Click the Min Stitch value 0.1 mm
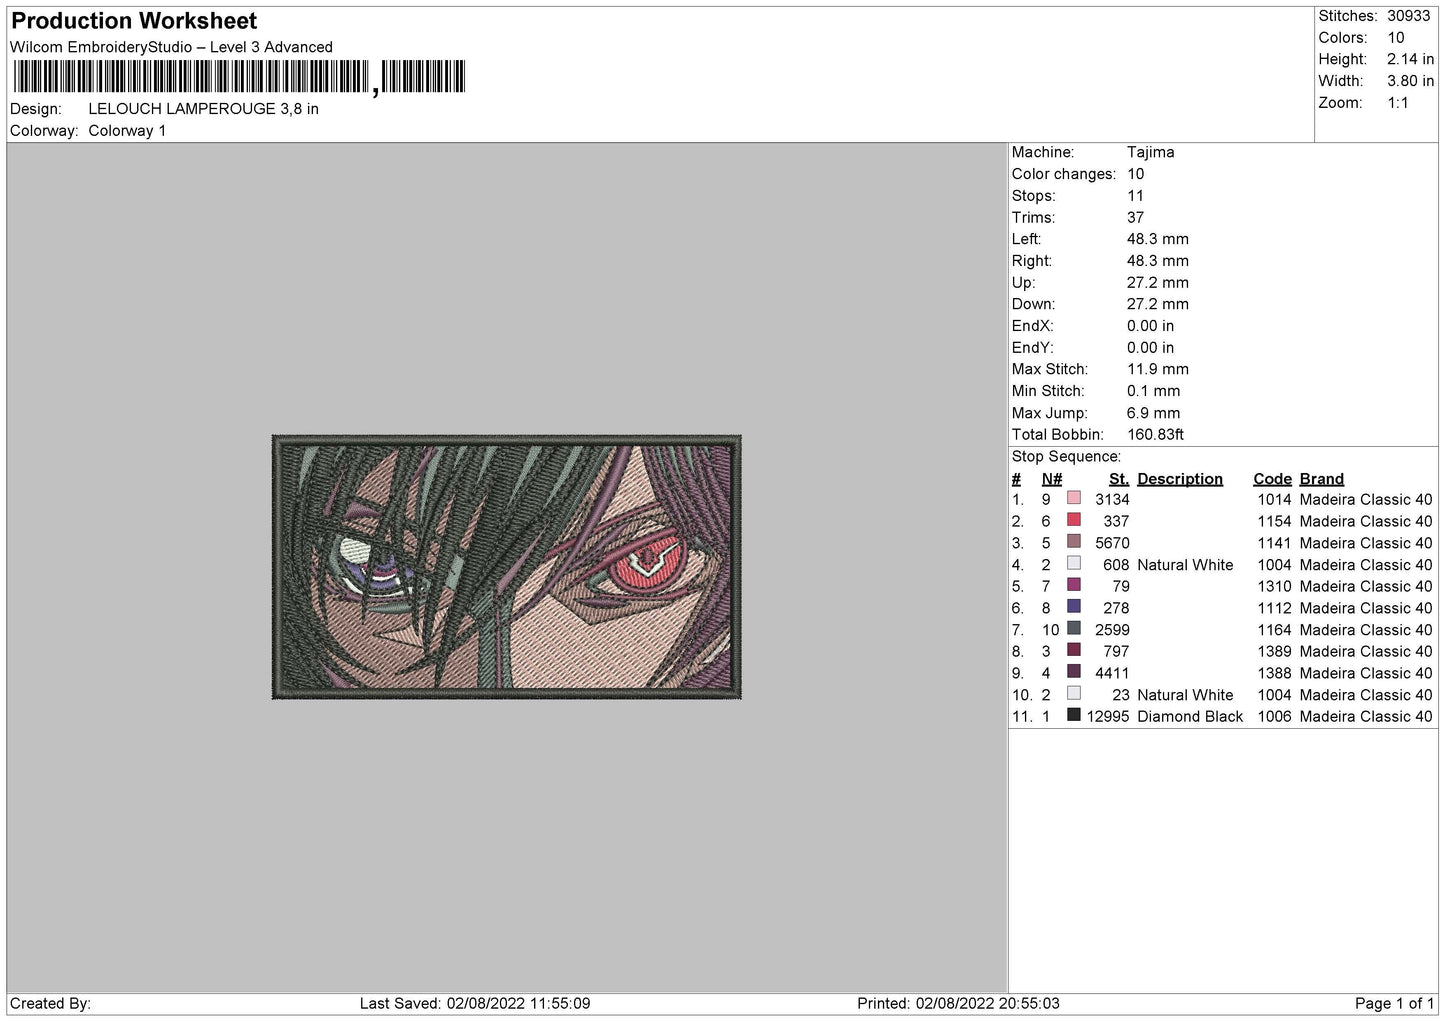This screenshot has width=1445, height=1021. (x=1154, y=391)
